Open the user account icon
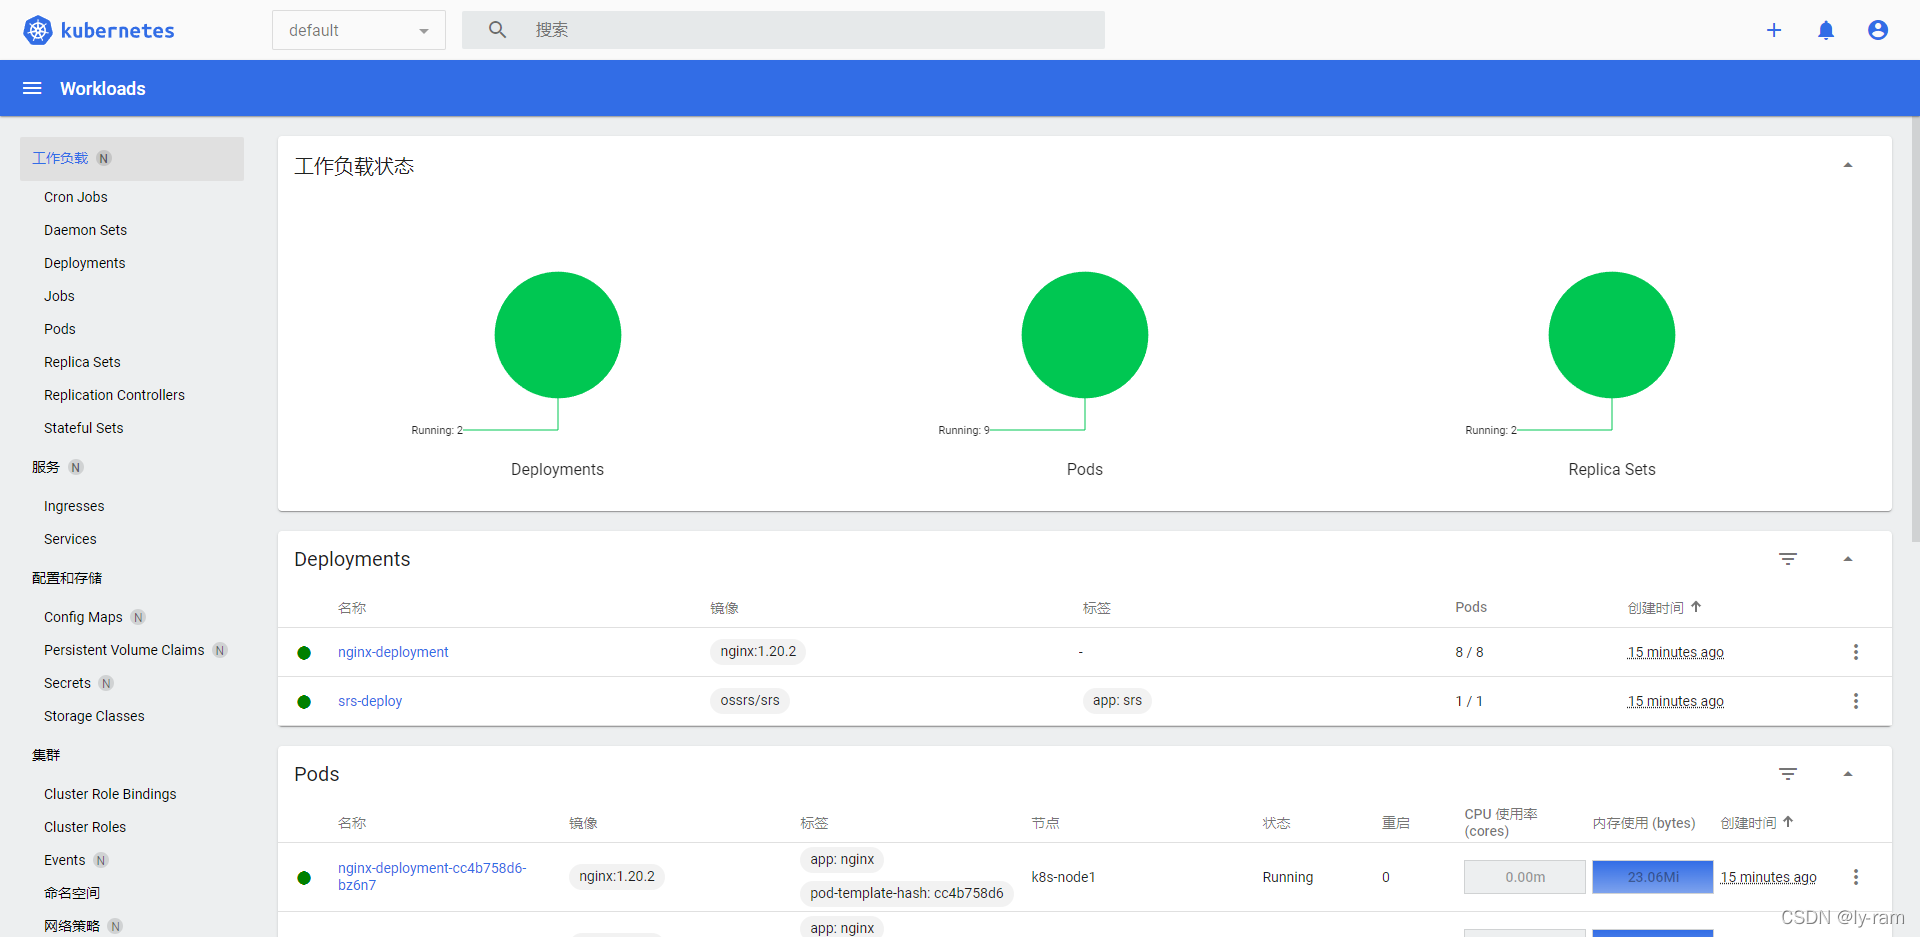 (1878, 30)
